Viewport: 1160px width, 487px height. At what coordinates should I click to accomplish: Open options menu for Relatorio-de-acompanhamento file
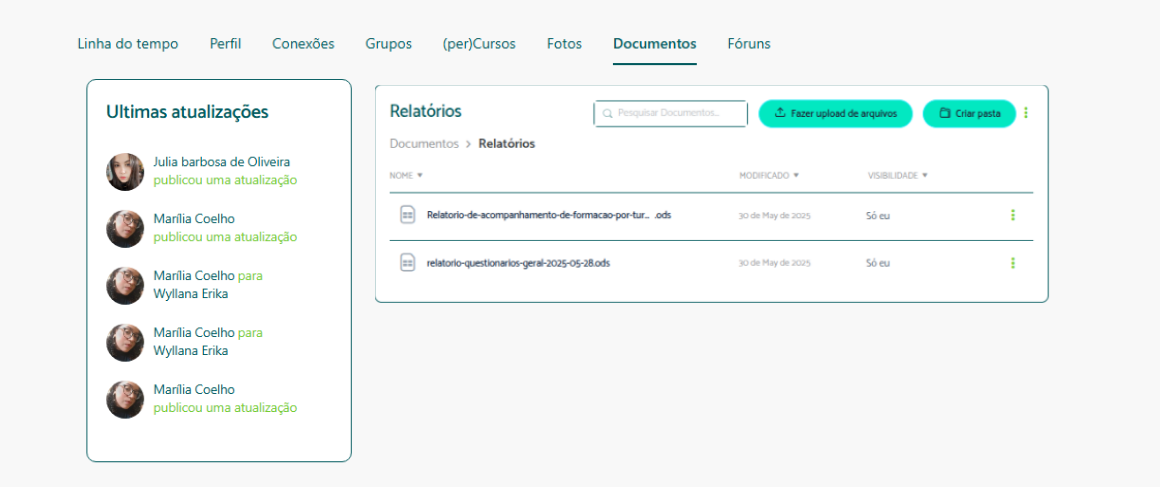(x=1012, y=215)
